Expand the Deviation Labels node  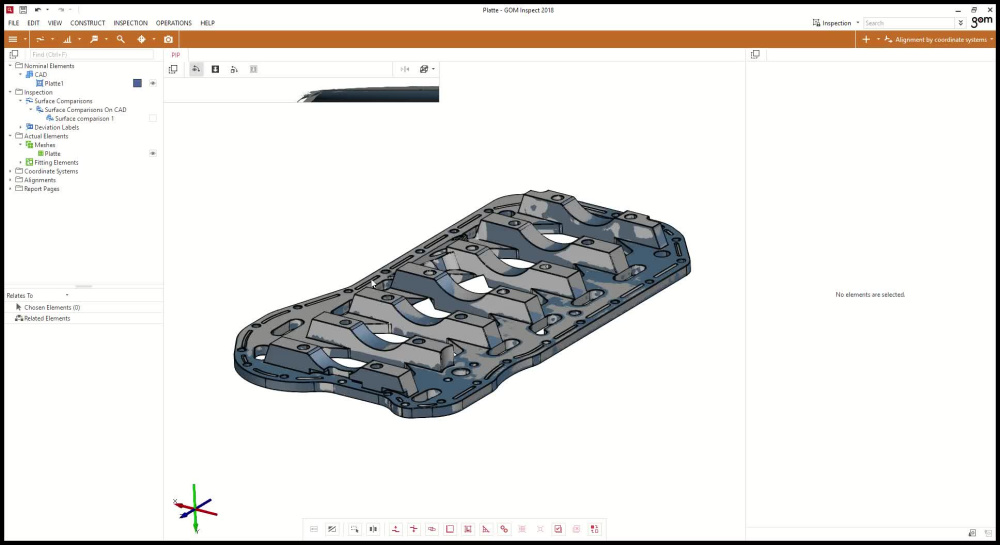[x=20, y=127]
